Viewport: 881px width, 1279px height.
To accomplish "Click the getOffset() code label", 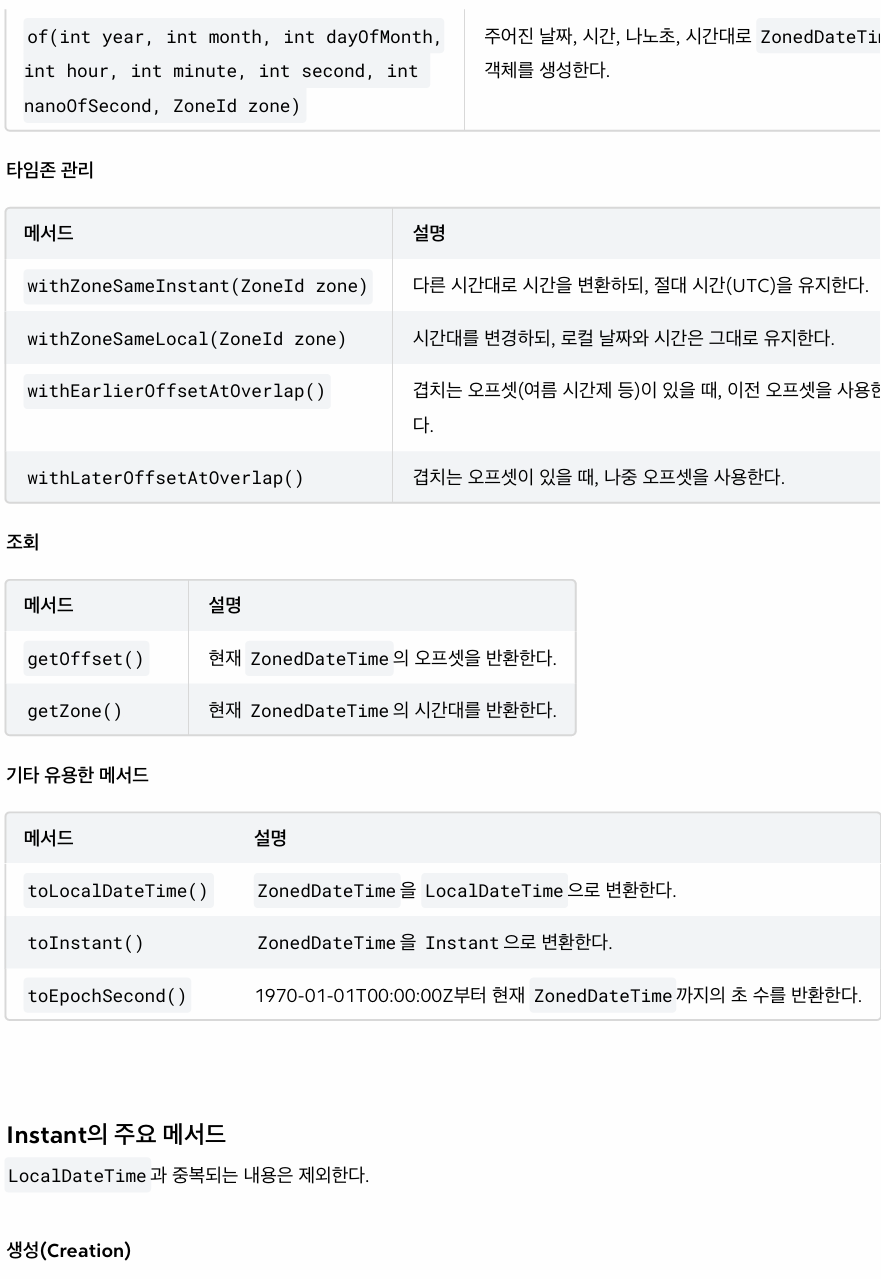I will pos(86,659).
